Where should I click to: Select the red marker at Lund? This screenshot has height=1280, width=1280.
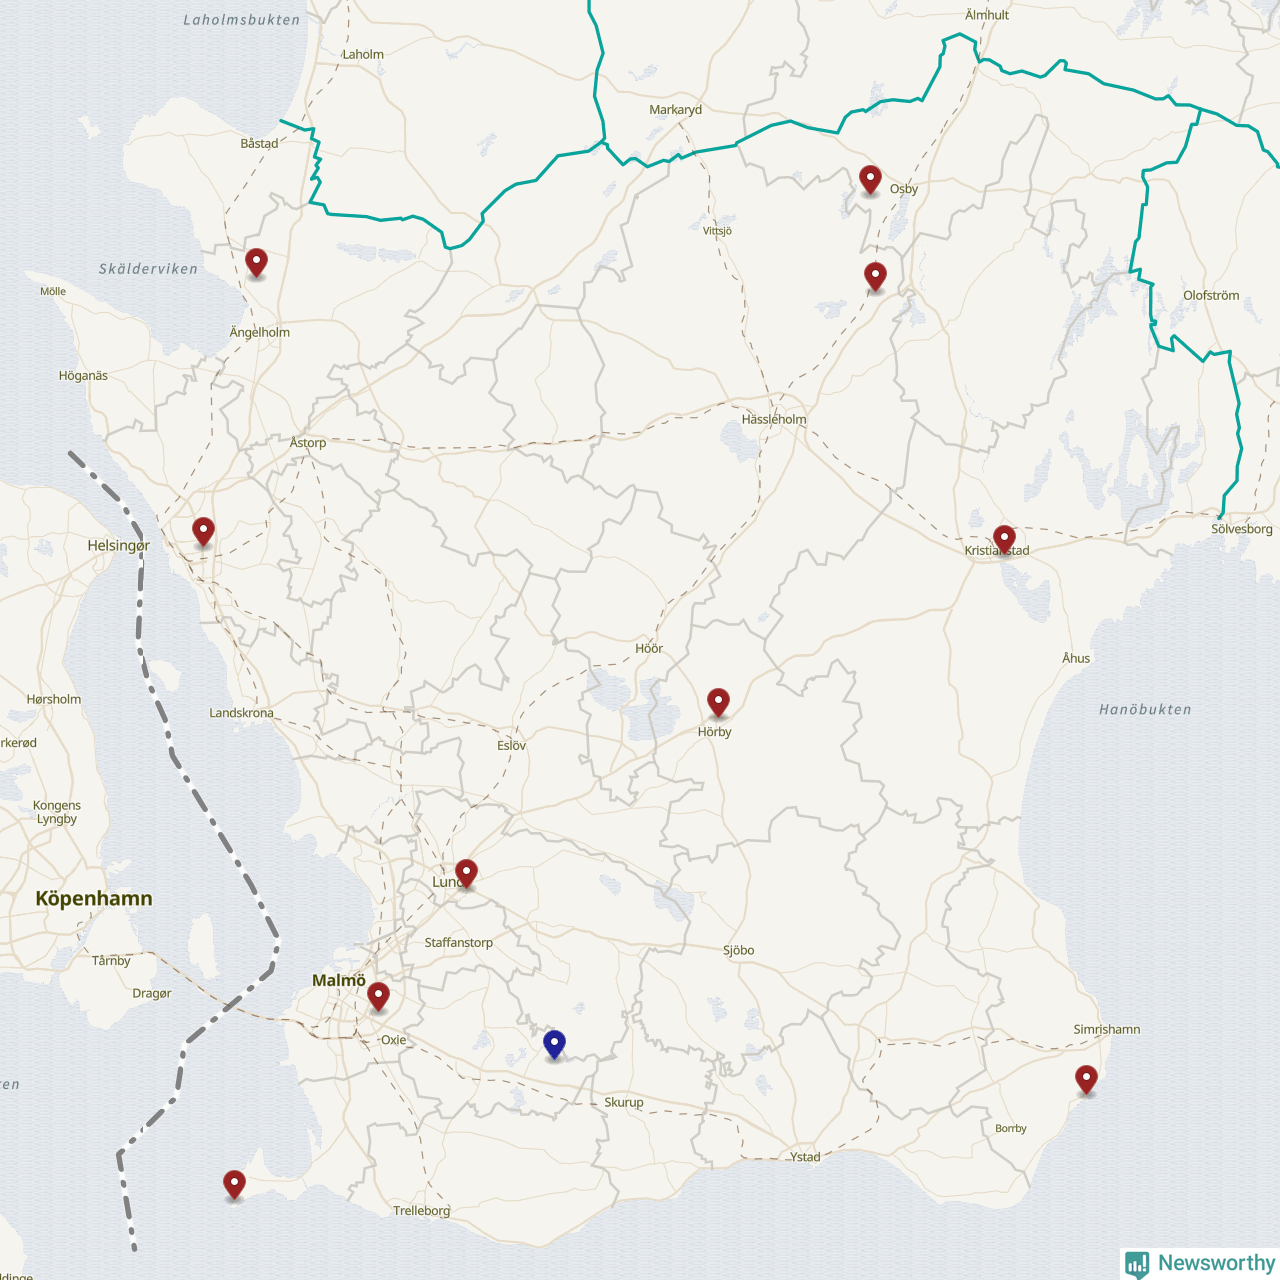click(466, 873)
